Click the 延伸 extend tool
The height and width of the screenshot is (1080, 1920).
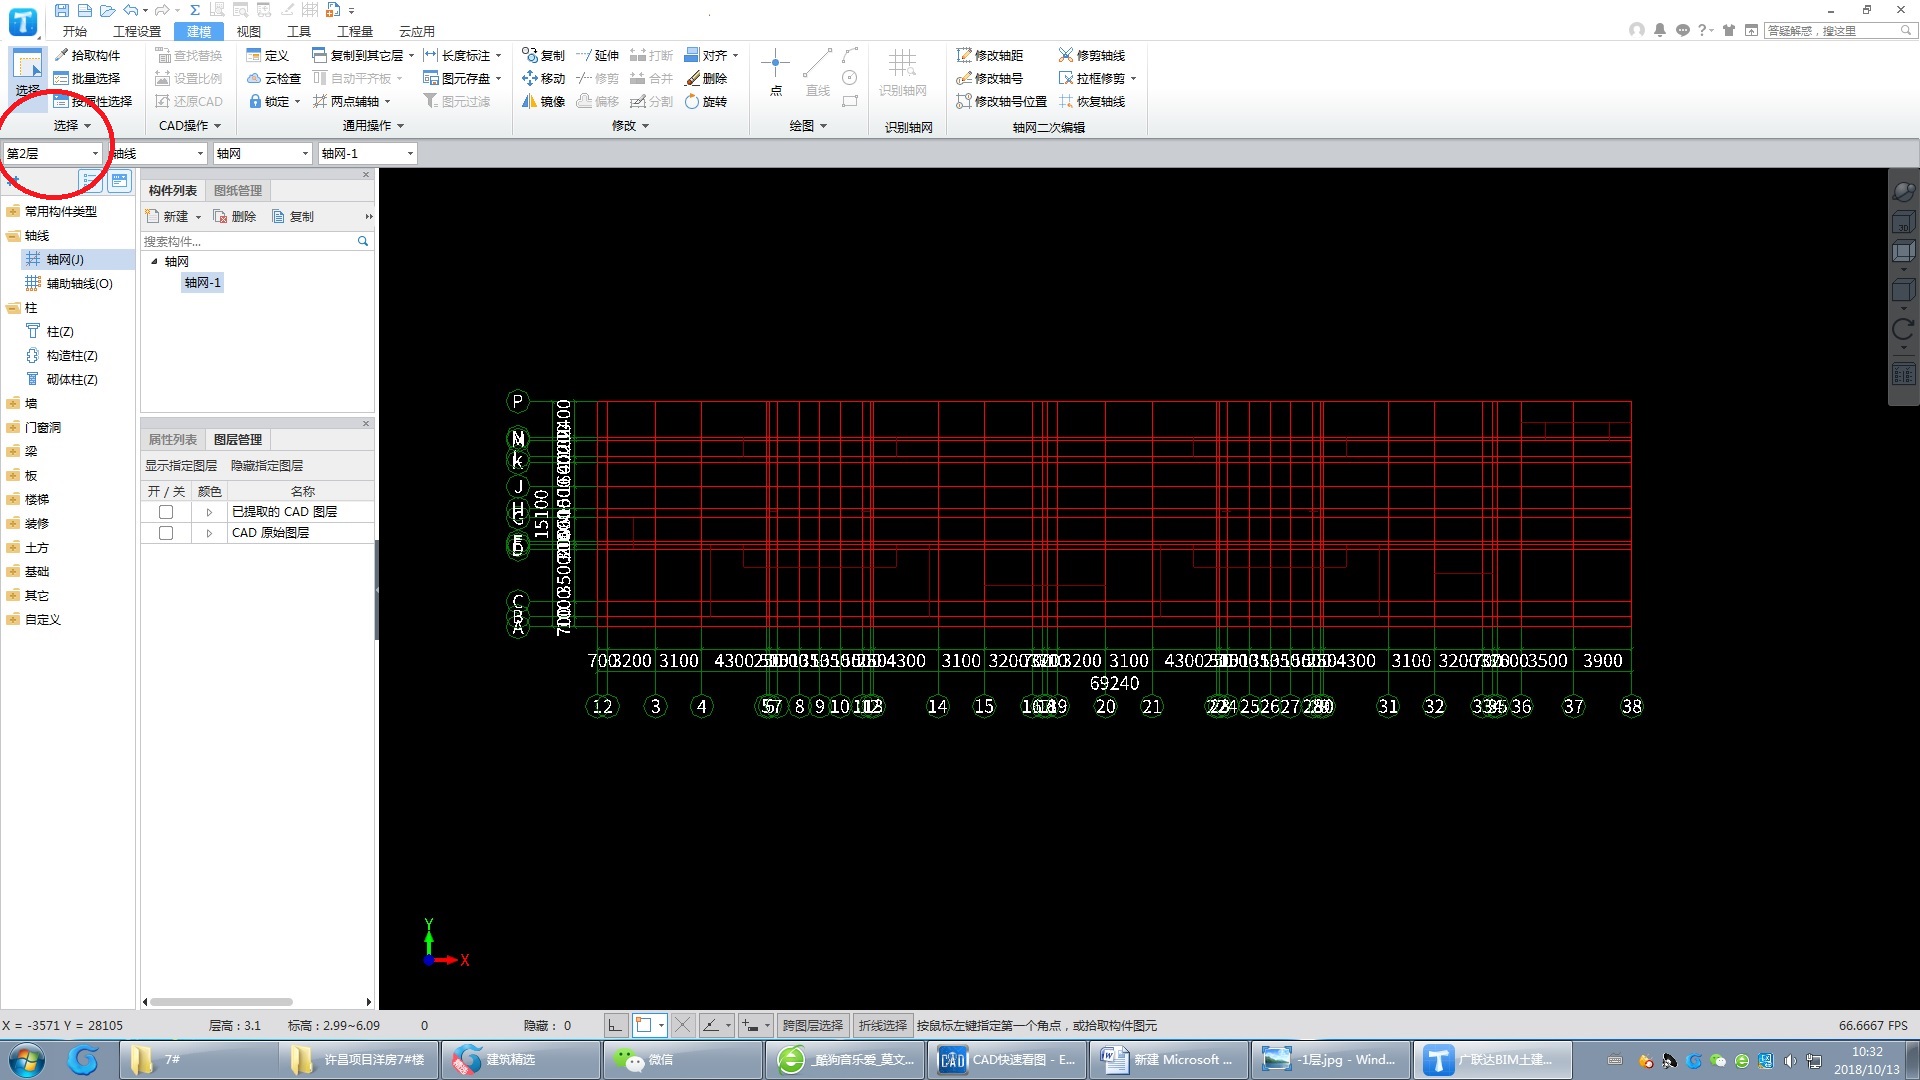click(597, 55)
